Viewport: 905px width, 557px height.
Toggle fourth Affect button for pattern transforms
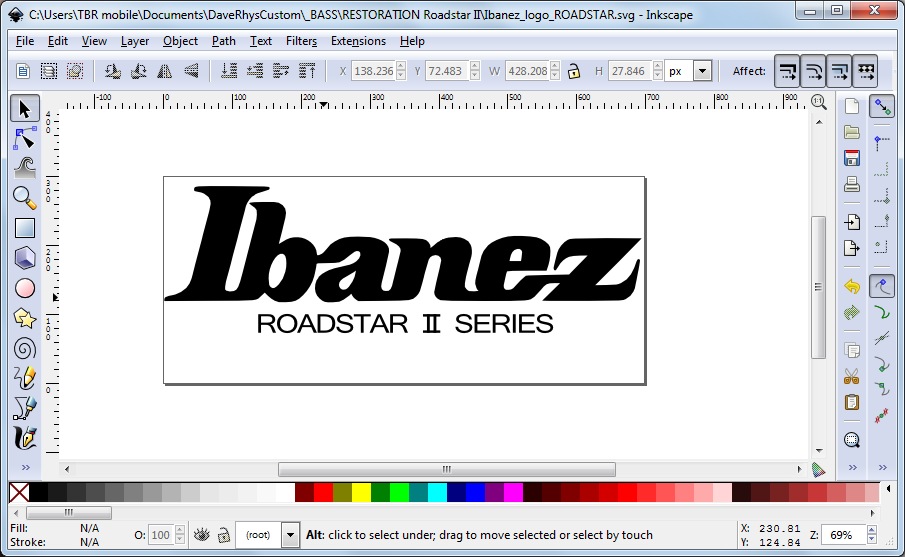[865, 71]
